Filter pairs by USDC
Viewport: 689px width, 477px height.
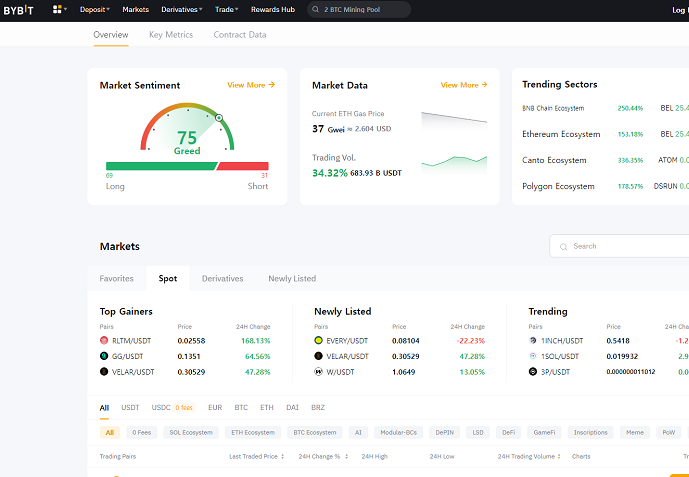161,408
